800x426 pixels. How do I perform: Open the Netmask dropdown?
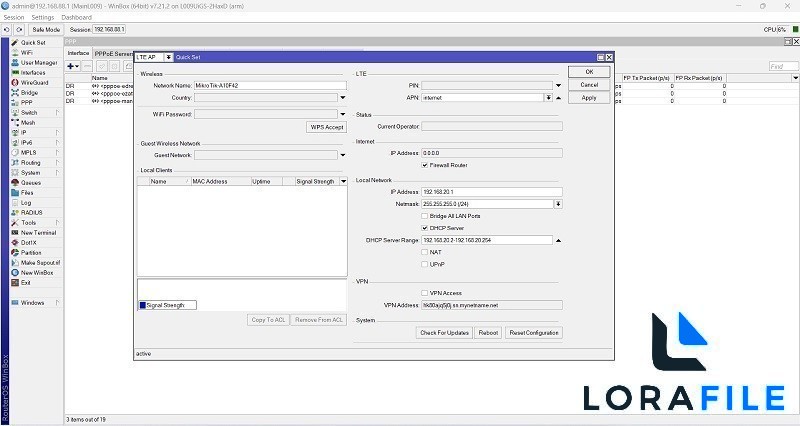pos(558,204)
